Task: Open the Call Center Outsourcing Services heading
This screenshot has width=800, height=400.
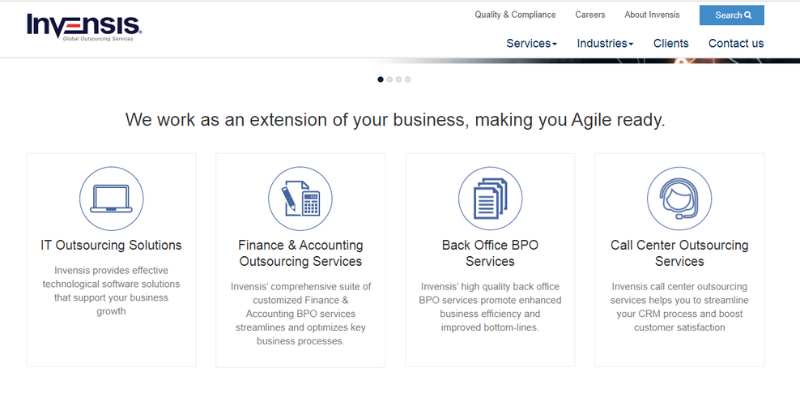Action: click(x=679, y=253)
